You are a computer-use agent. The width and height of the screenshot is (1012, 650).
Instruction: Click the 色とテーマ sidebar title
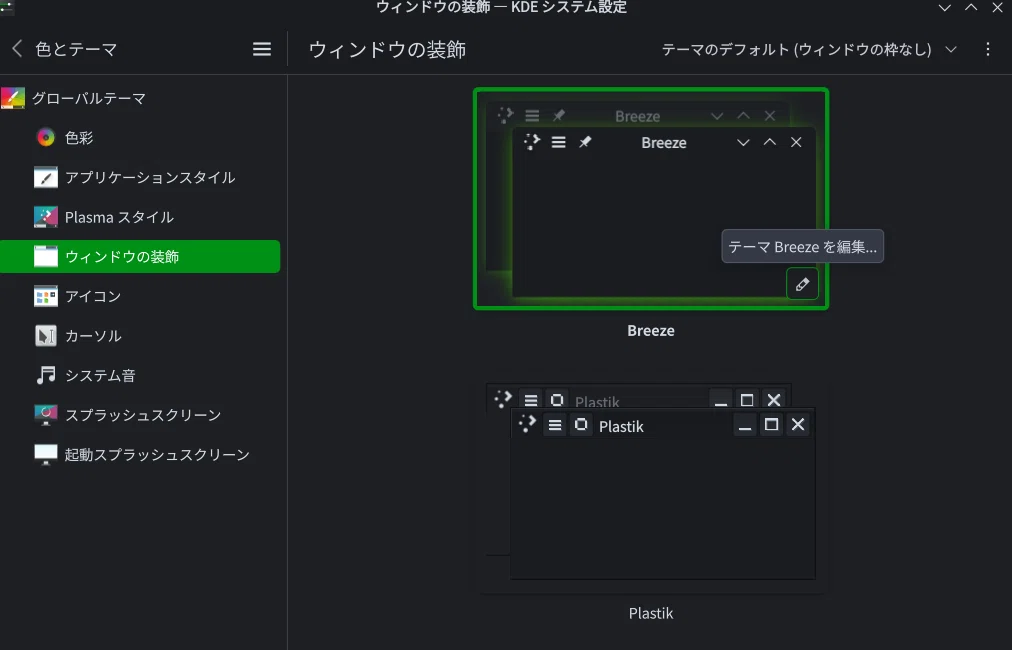(76, 49)
